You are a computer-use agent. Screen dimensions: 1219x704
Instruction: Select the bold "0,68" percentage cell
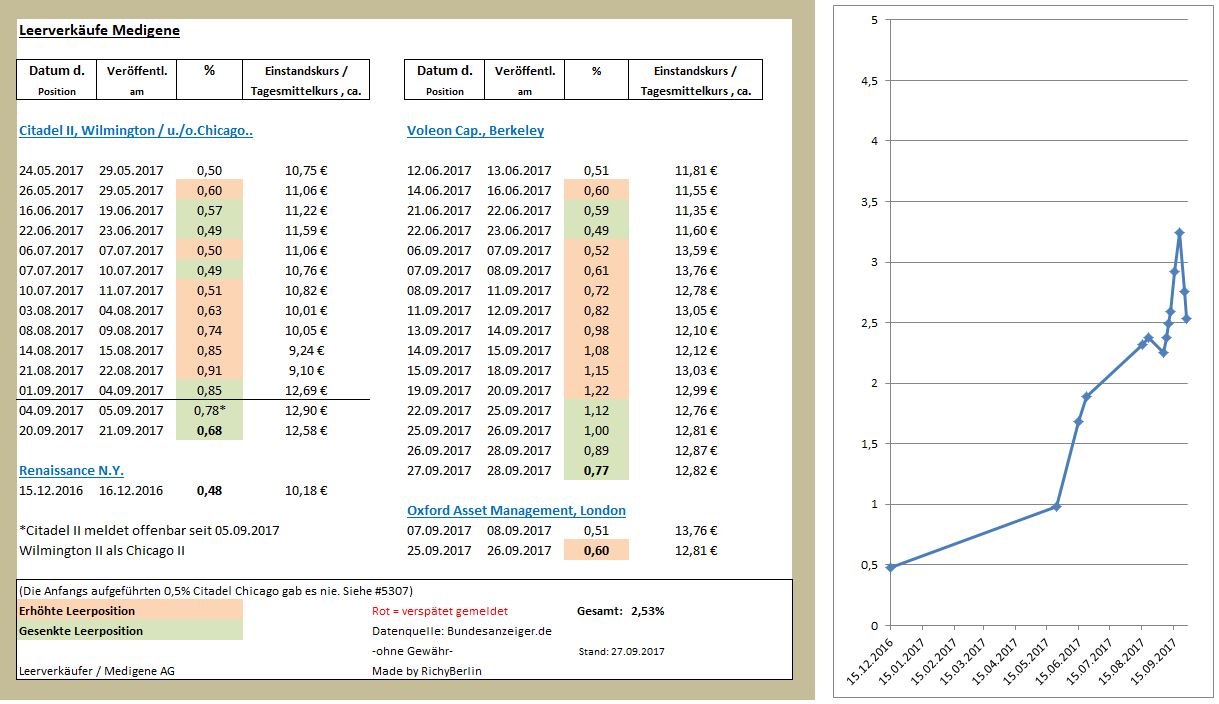point(208,430)
